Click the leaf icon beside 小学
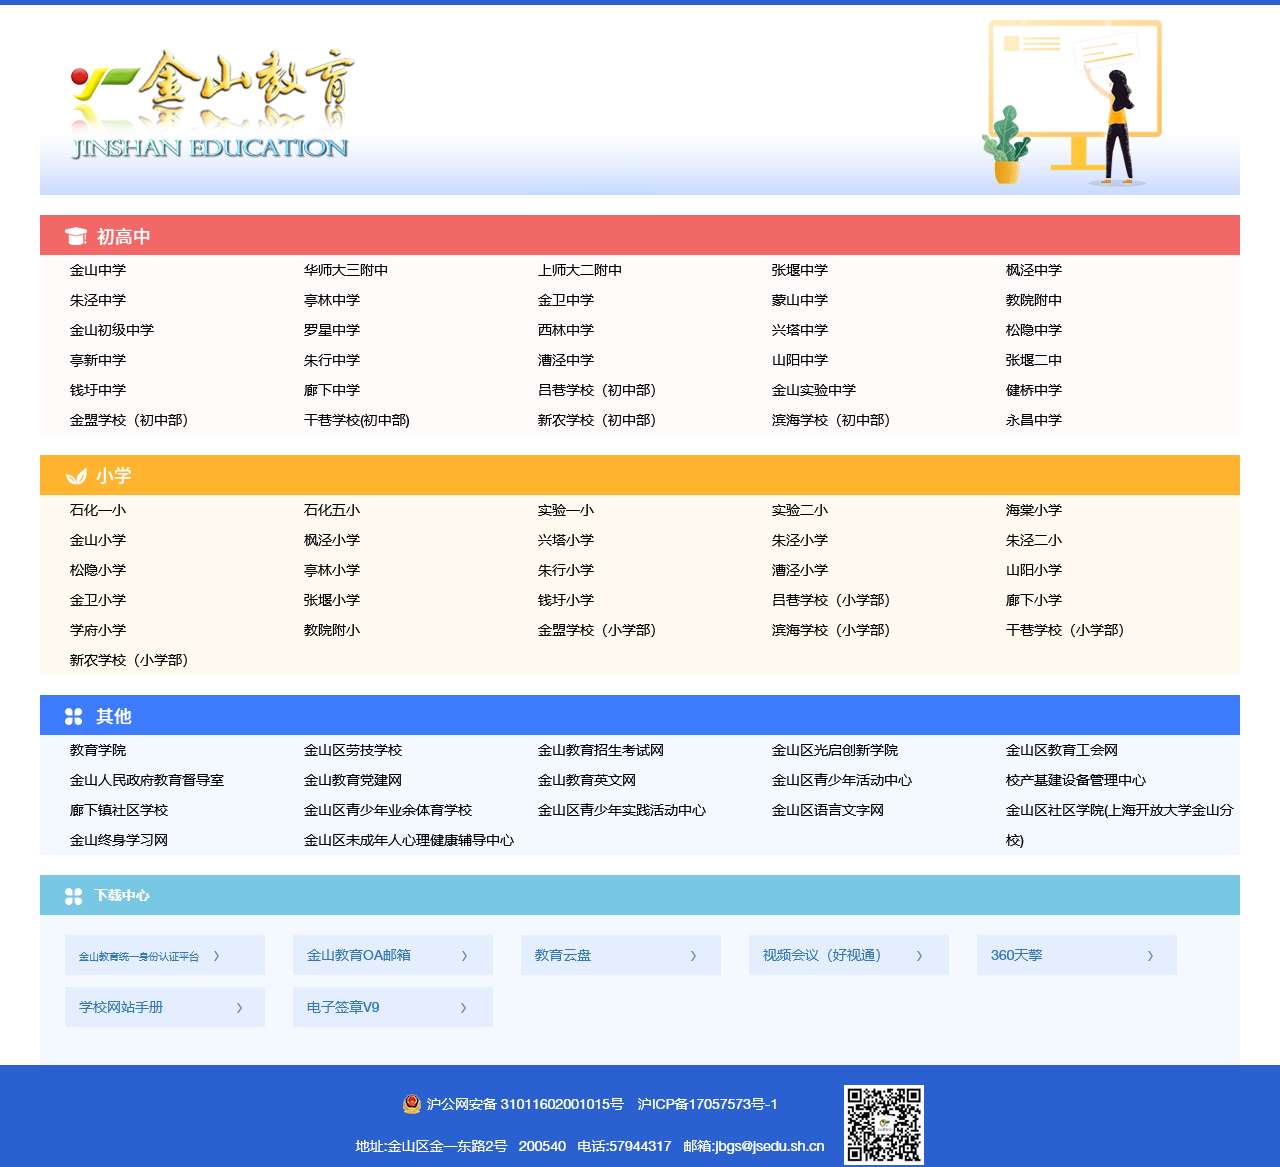The width and height of the screenshot is (1280, 1167). 76,476
